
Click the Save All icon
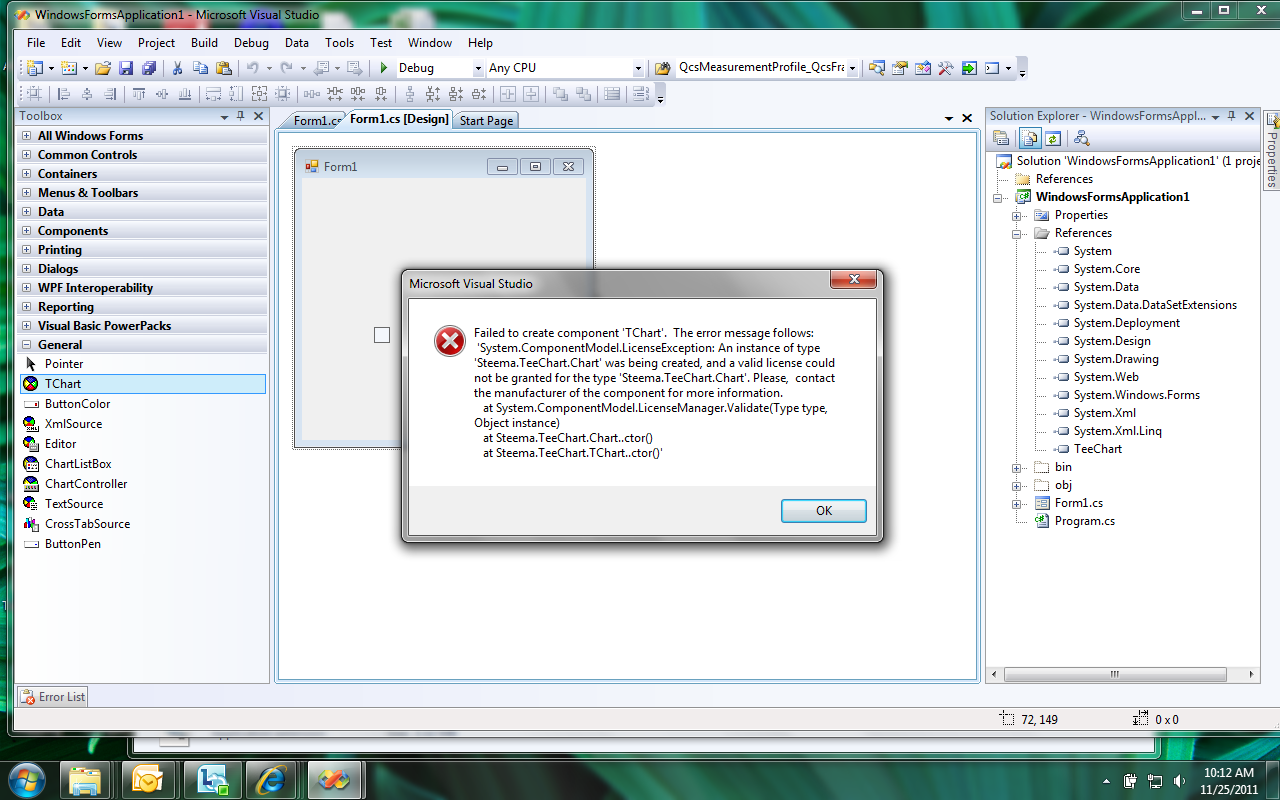click(149, 68)
